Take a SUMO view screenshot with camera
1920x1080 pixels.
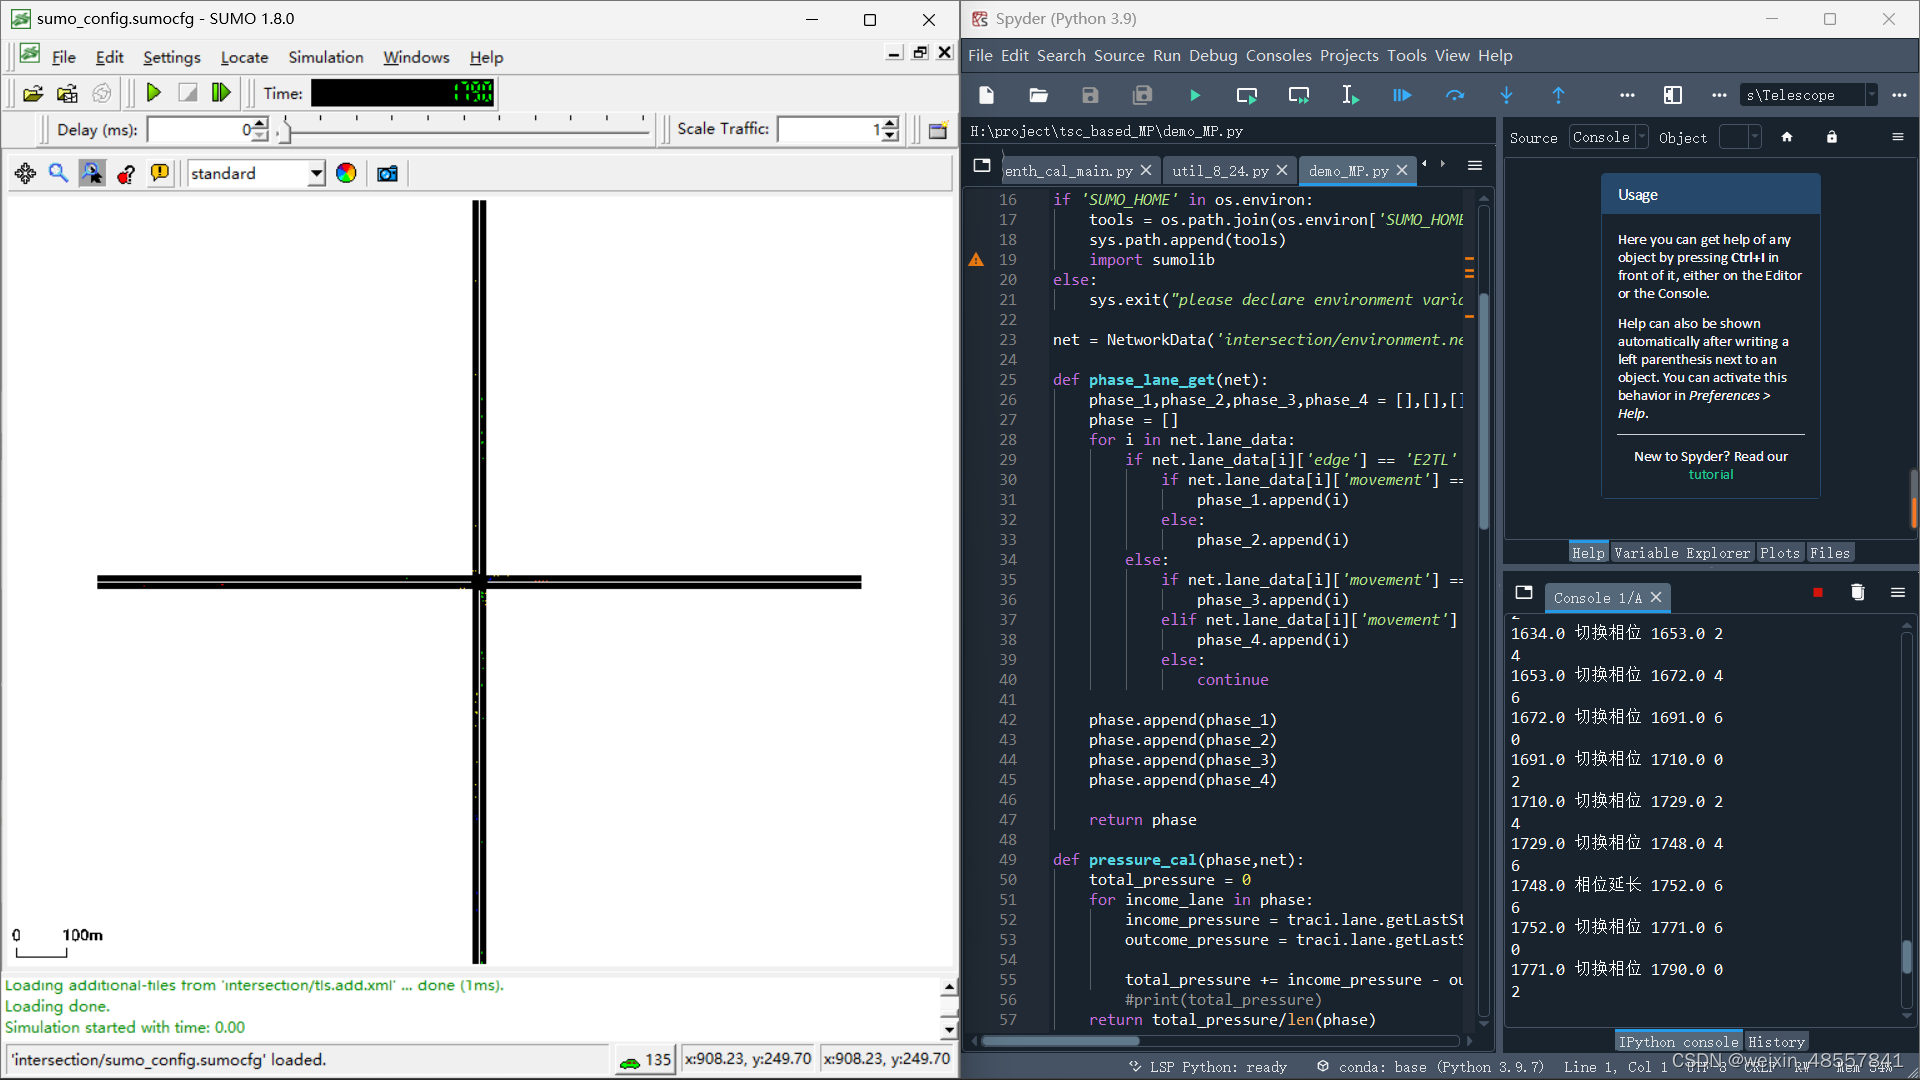(x=387, y=173)
